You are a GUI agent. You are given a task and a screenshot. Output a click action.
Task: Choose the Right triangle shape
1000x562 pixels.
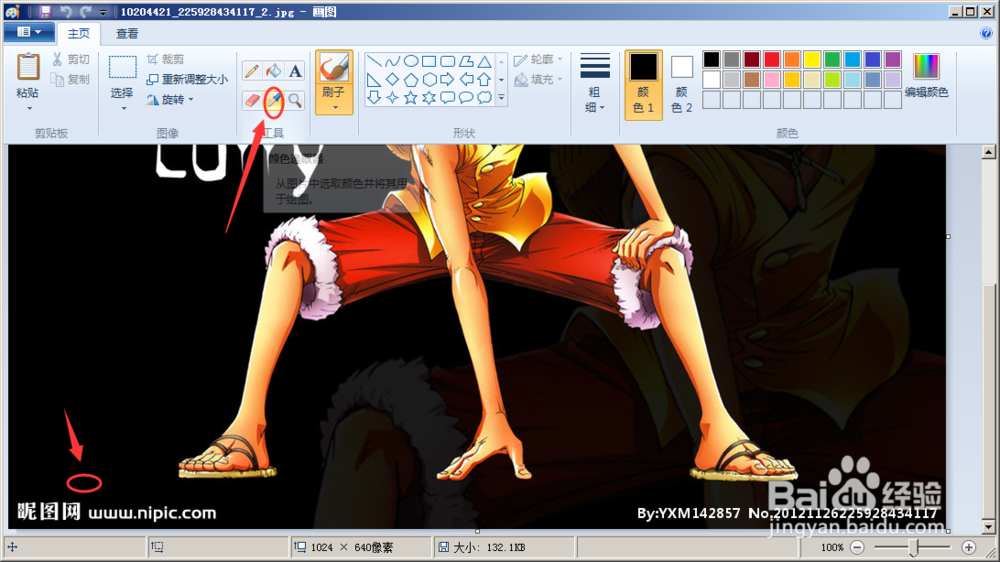tap(374, 80)
